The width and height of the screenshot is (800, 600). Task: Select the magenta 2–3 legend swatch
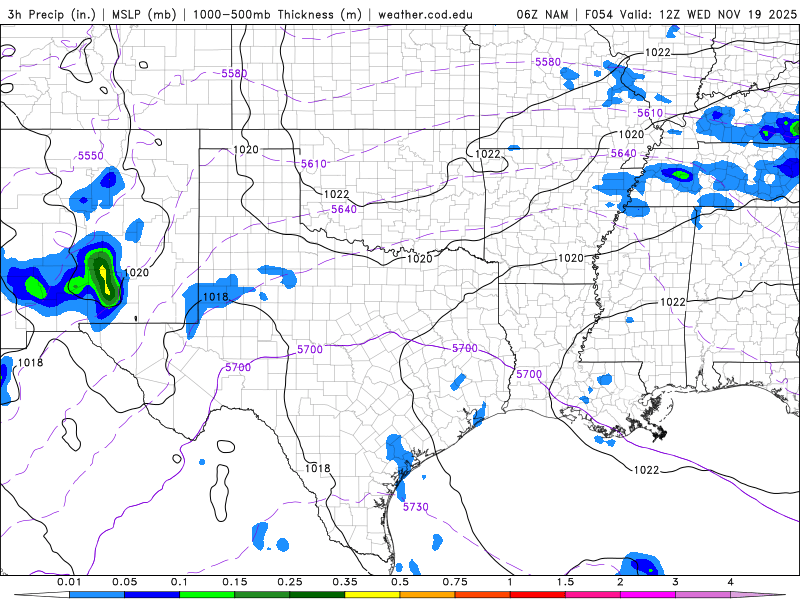(x=648, y=595)
